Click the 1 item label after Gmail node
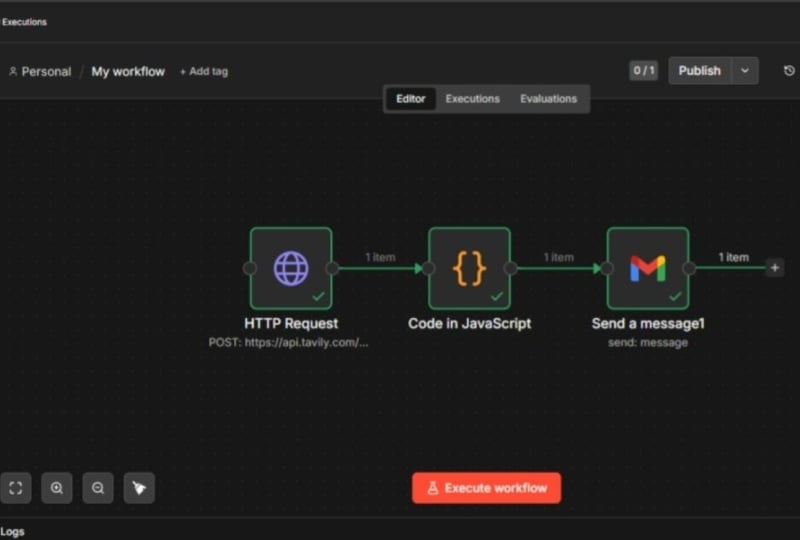The width and height of the screenshot is (800, 540). [x=734, y=257]
